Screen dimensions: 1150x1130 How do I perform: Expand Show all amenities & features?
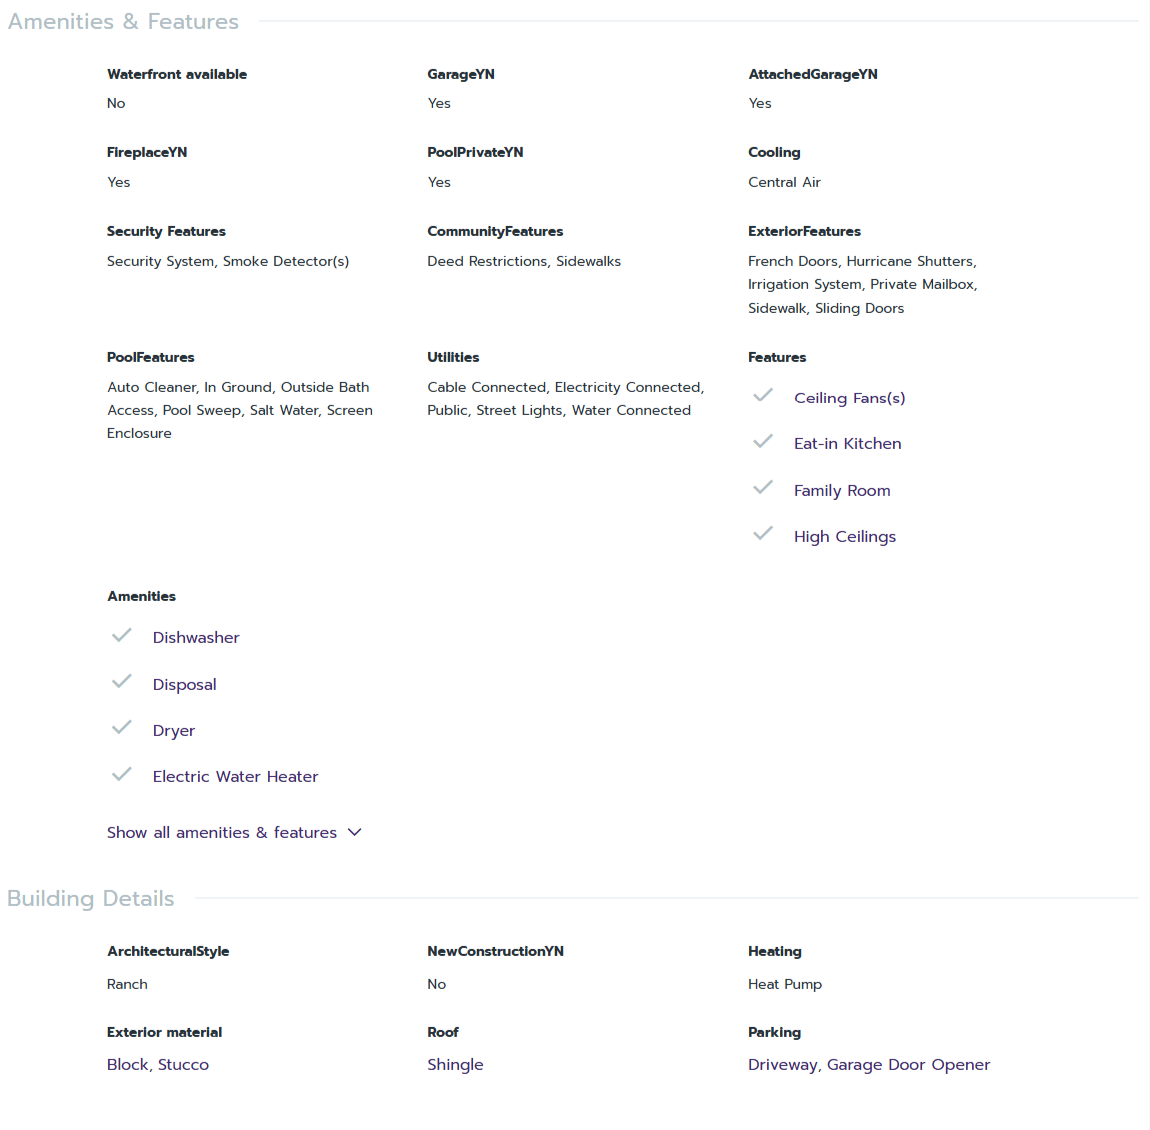pos(222,833)
